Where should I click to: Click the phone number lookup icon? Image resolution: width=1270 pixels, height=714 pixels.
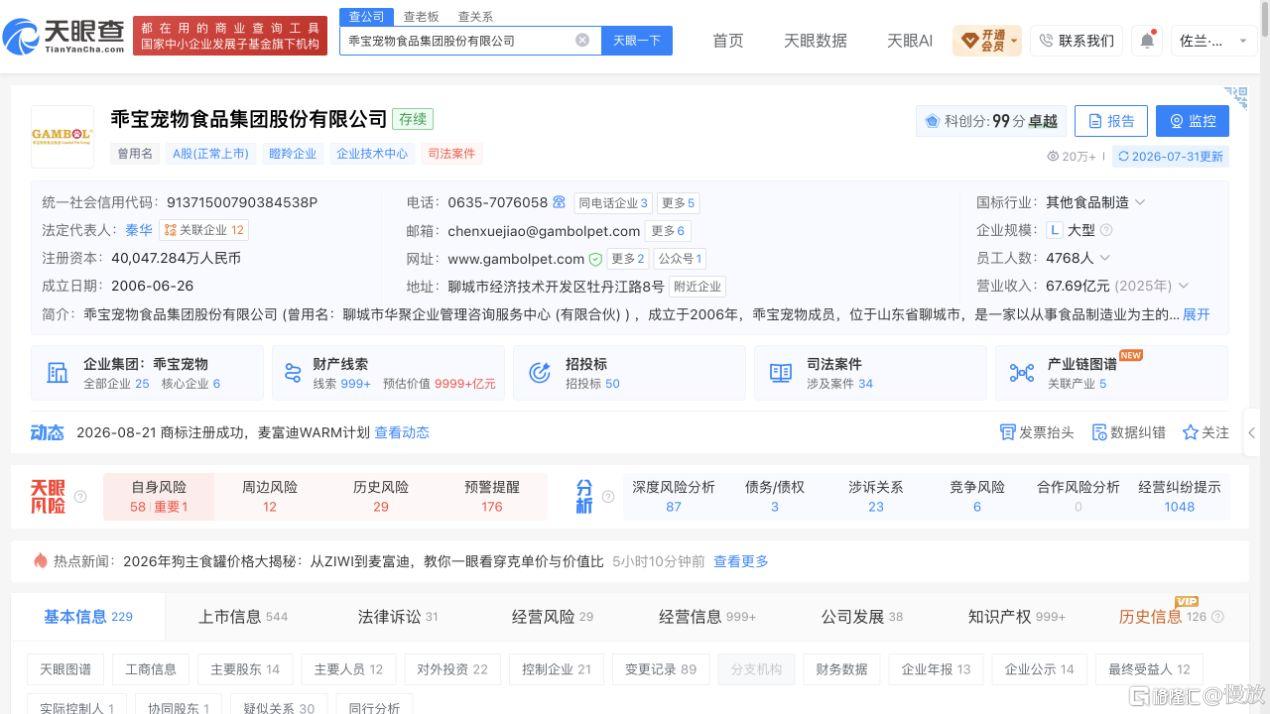pyautogui.click(x=559, y=202)
